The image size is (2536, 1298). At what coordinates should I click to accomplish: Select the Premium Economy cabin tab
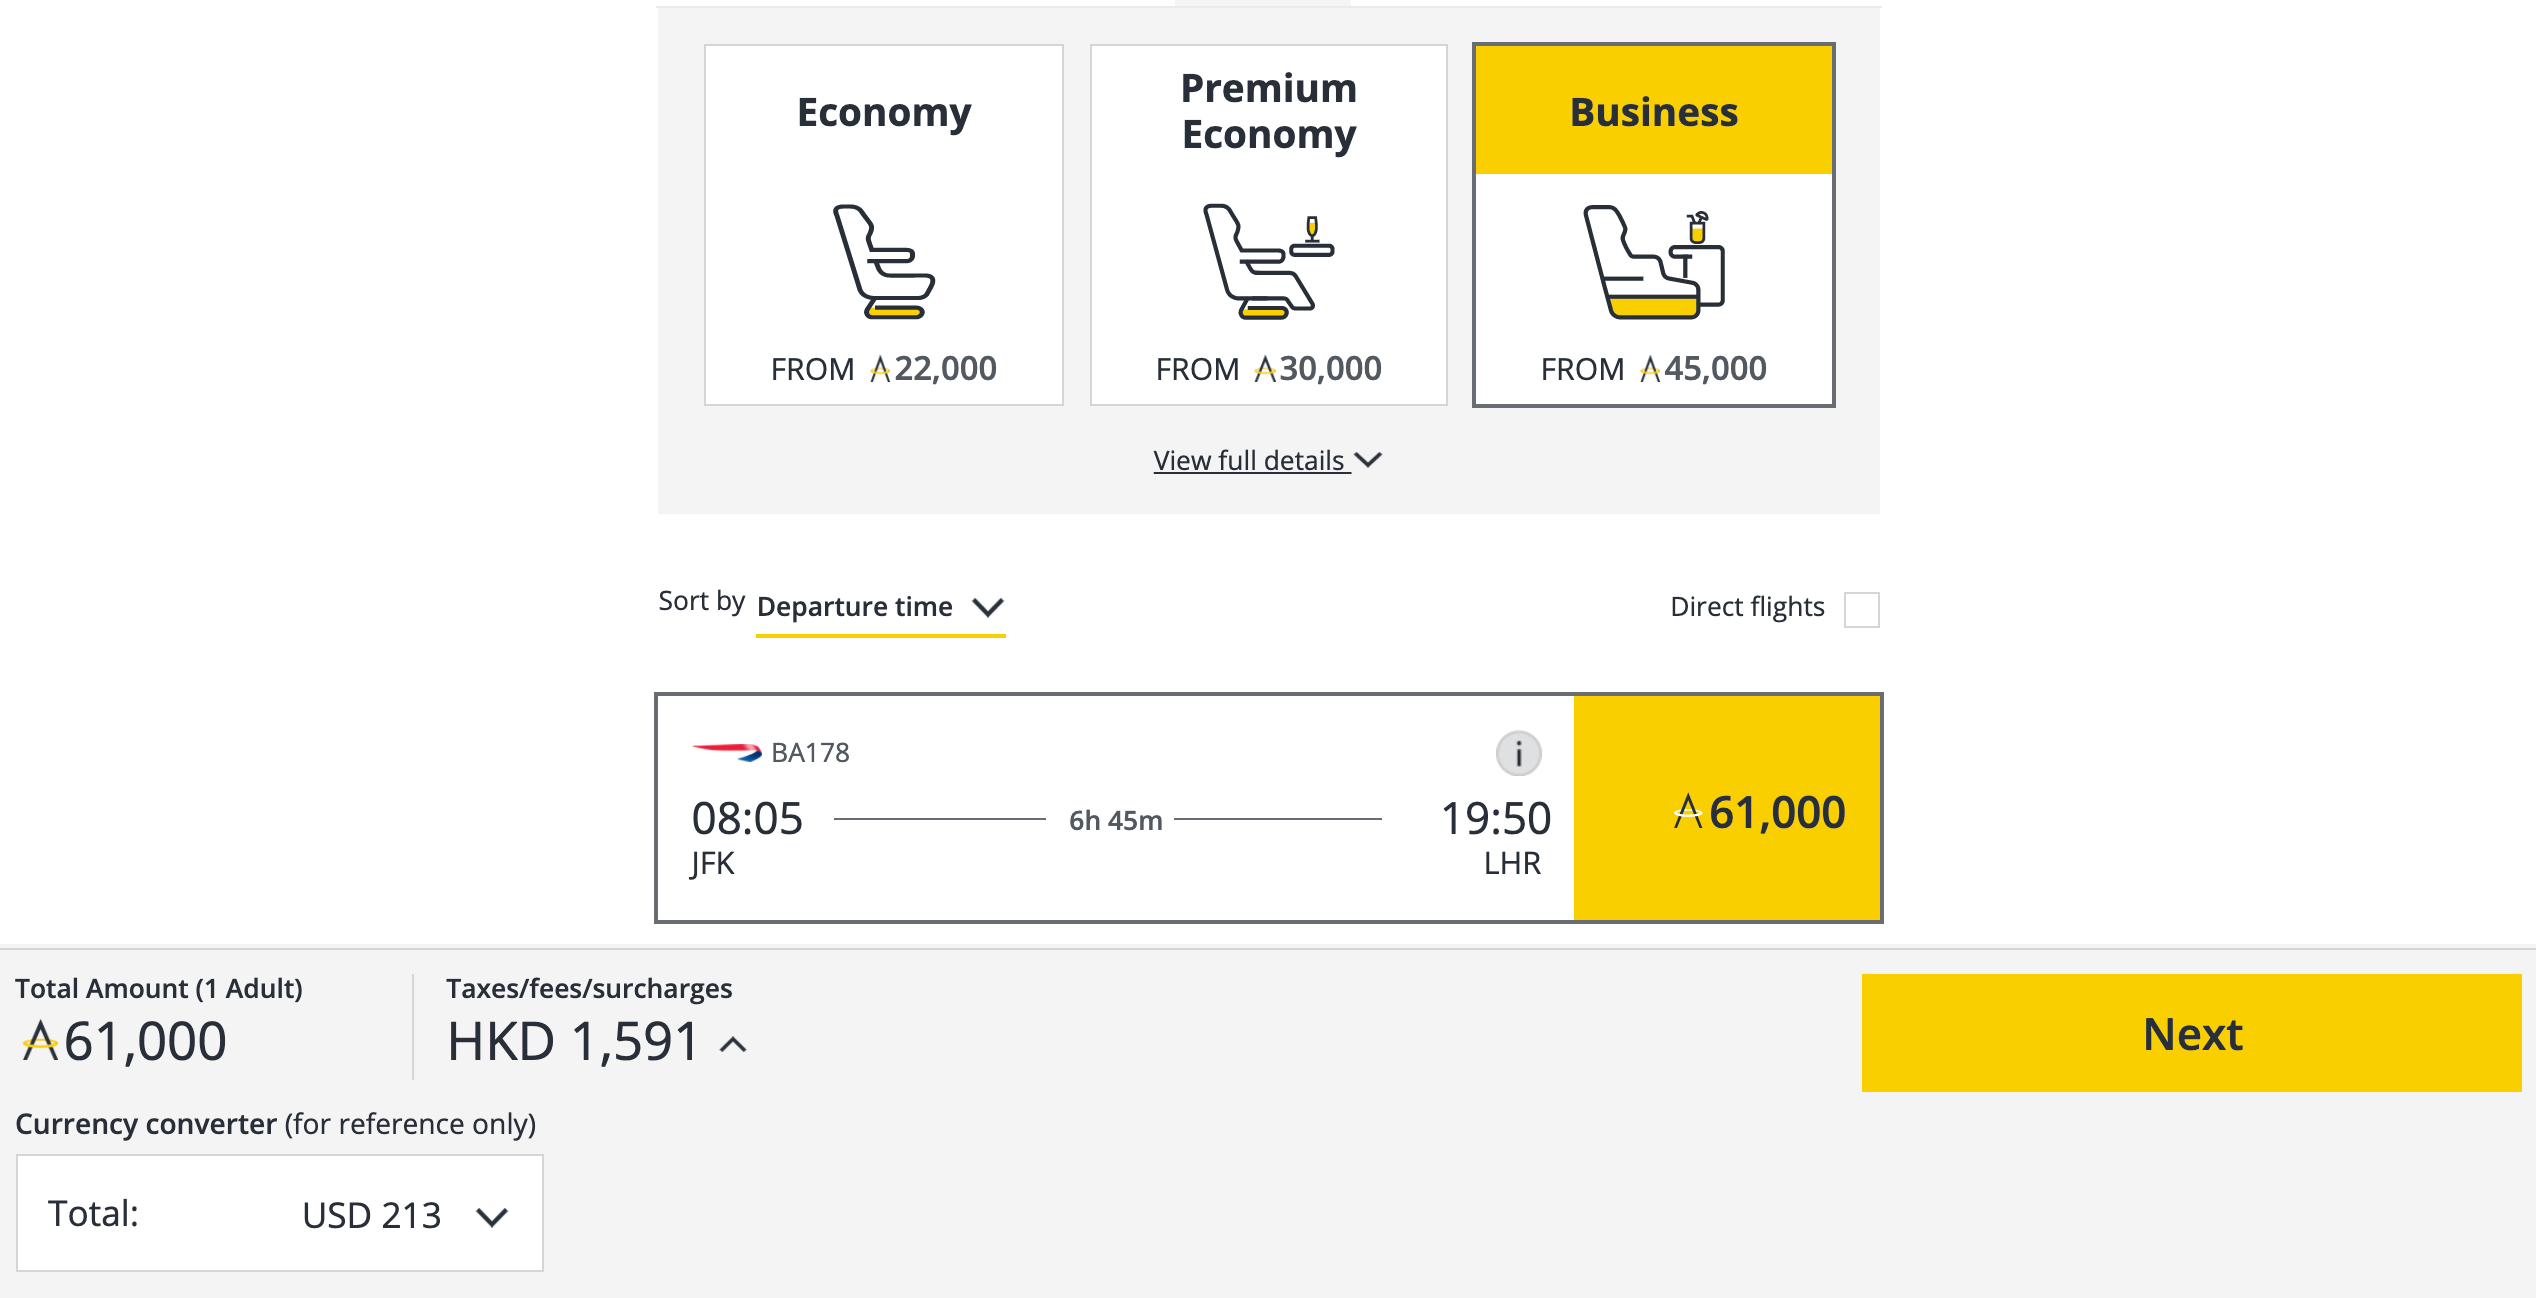click(1268, 225)
